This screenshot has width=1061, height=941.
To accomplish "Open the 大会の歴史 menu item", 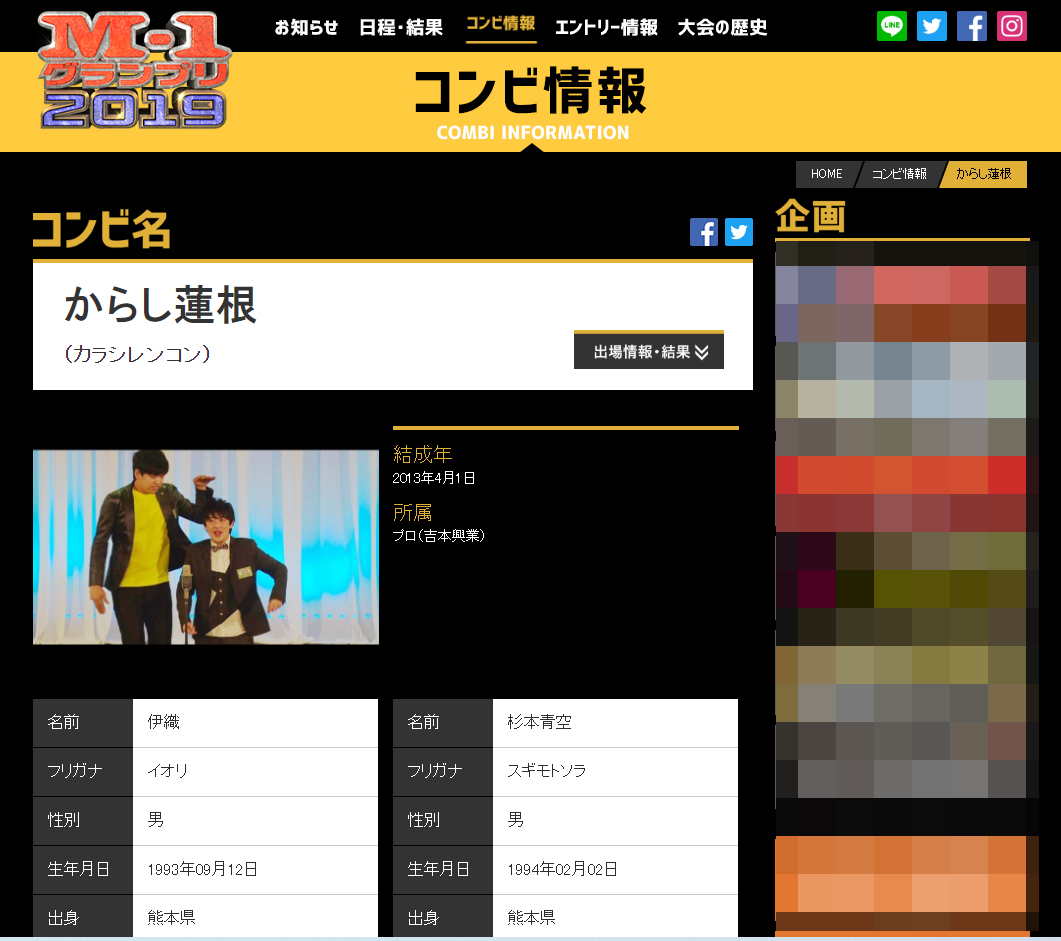I will point(722,27).
